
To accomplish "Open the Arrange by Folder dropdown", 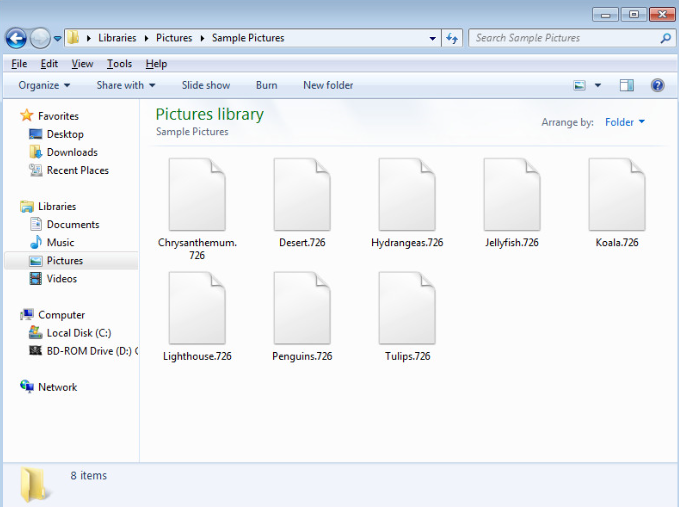I will (625, 122).
